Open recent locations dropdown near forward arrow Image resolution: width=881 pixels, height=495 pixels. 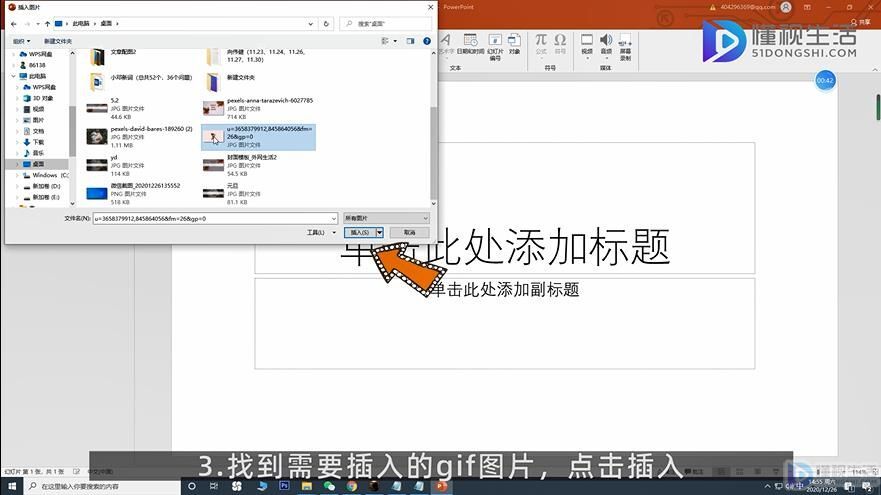tap(38, 24)
